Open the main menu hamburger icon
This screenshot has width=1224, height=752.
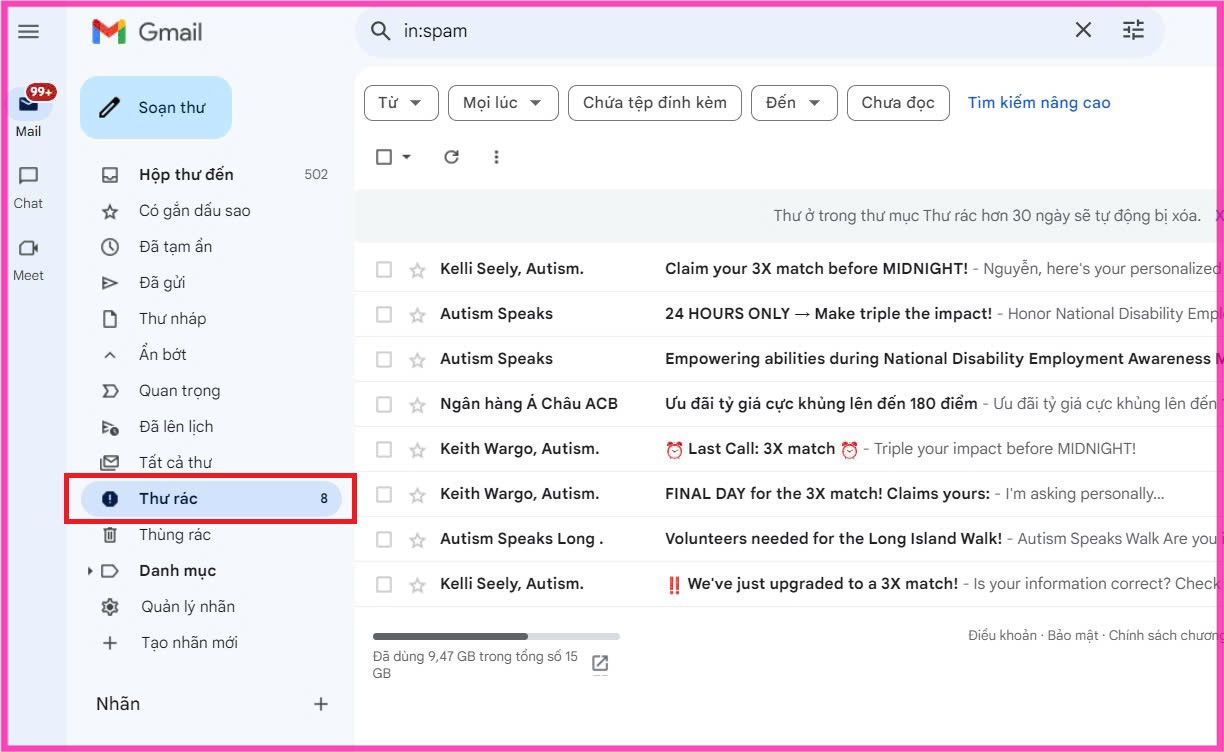pos(29,31)
